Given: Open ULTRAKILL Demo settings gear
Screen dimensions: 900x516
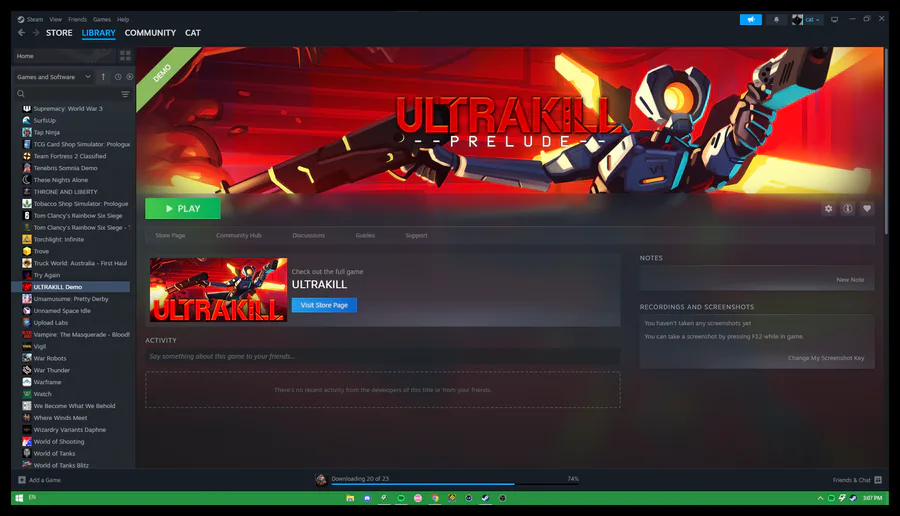Looking at the screenshot, I should (x=828, y=208).
